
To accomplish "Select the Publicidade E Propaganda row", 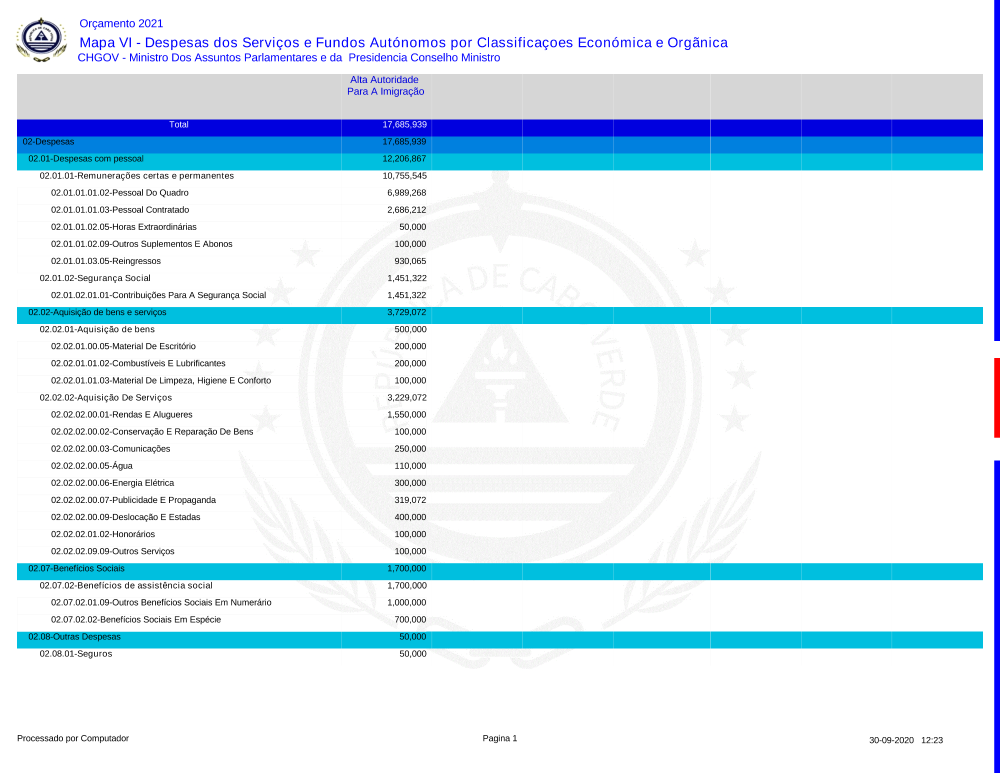I will [133, 500].
